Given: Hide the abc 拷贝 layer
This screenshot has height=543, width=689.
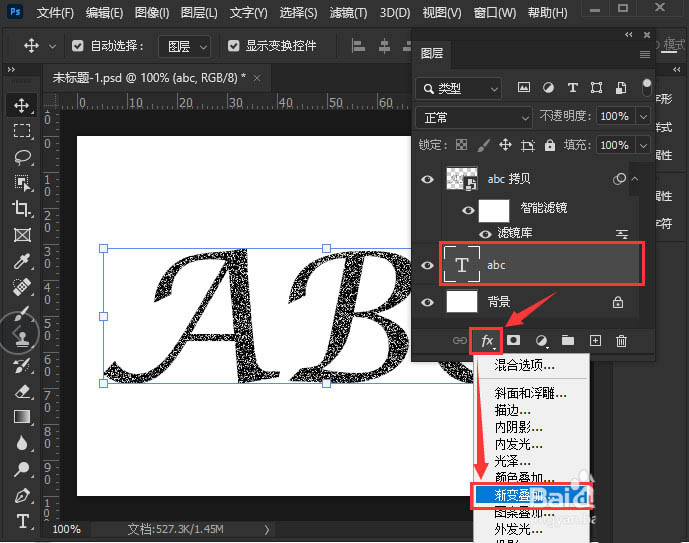Looking at the screenshot, I should (427, 179).
